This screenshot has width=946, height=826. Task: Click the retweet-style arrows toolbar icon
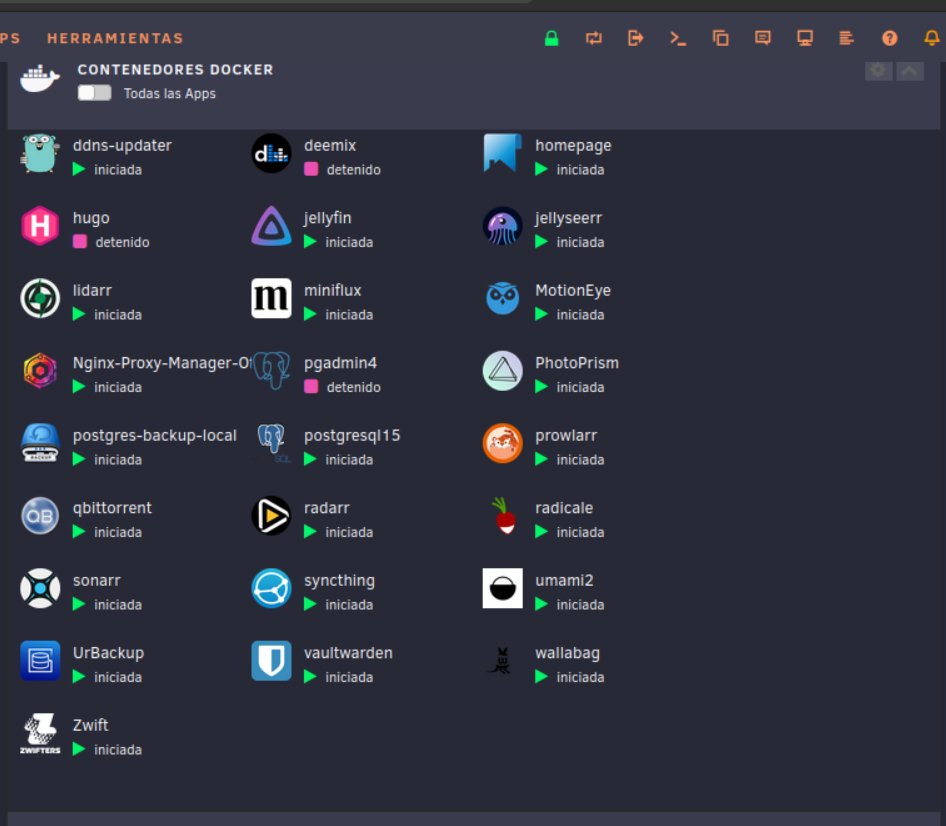[594, 38]
